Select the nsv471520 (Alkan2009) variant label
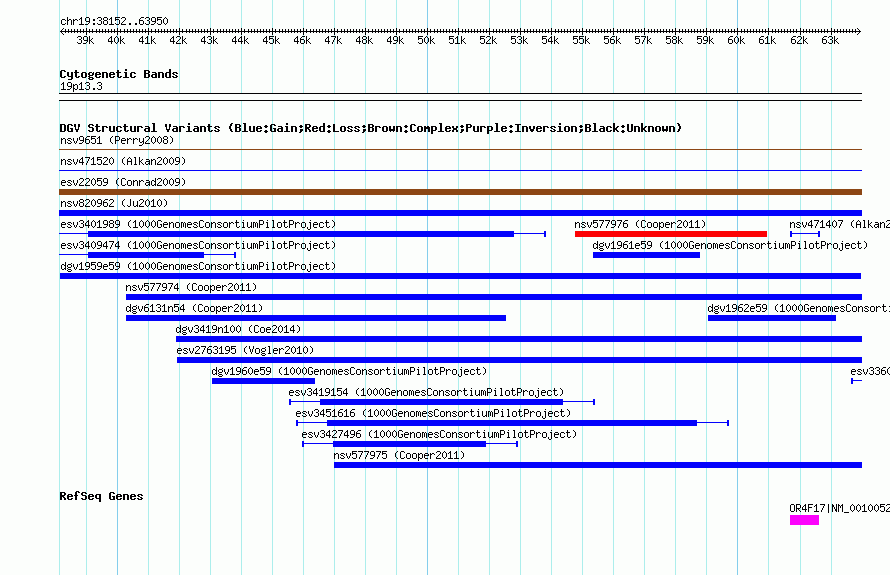 point(123,161)
